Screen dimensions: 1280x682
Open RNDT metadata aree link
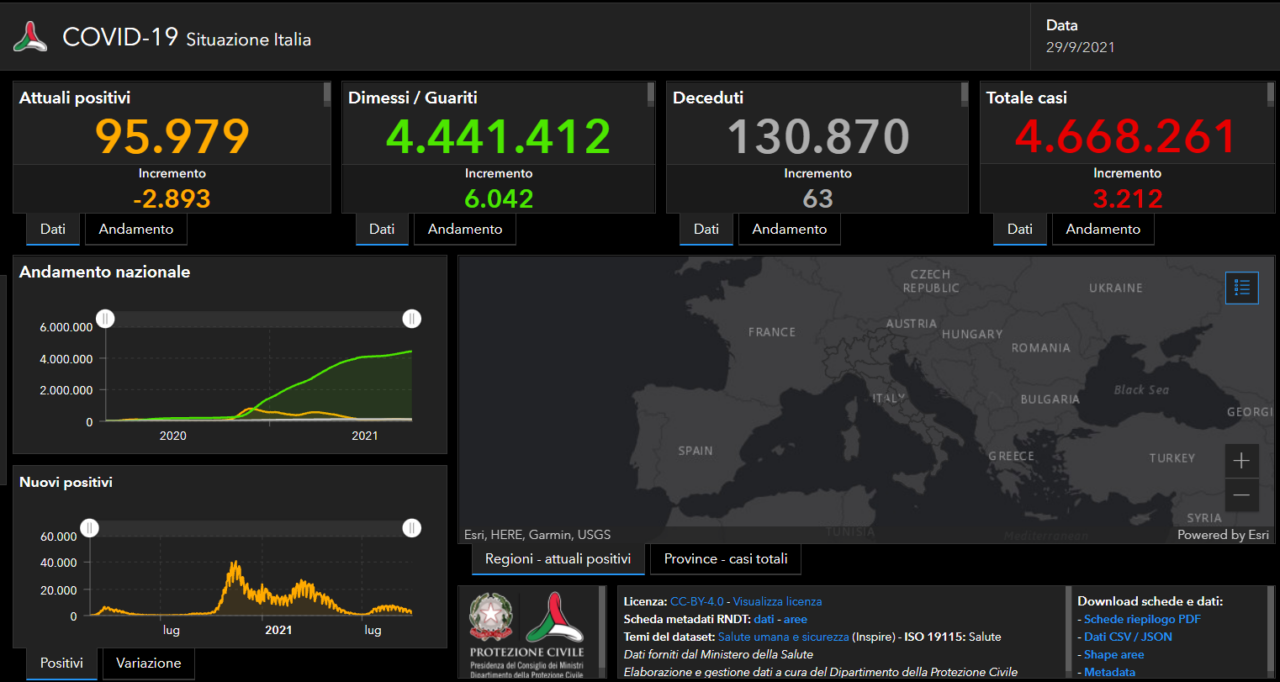pos(795,619)
